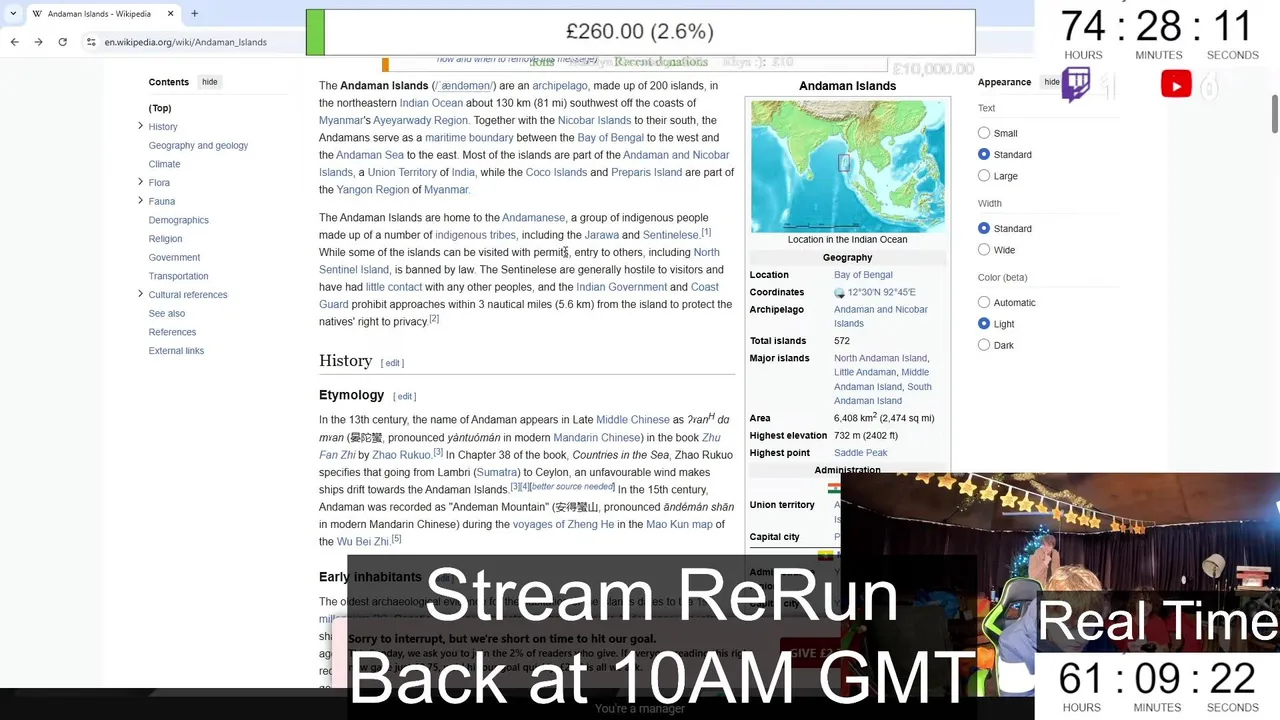Go to References in contents

[x=172, y=332]
